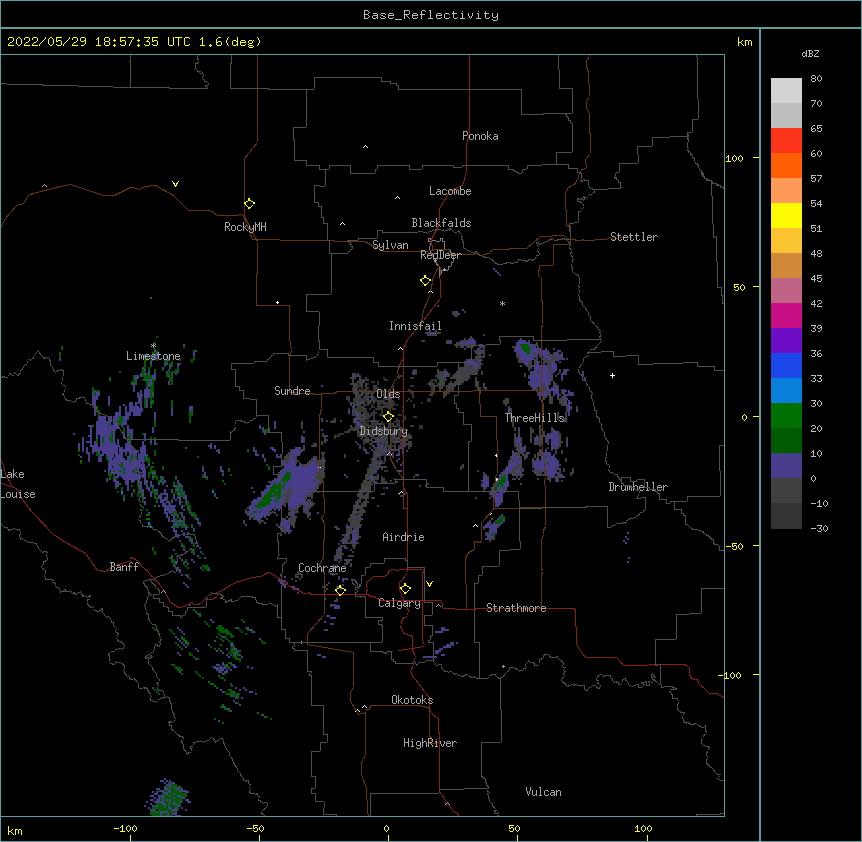Click the Sundre town label
Image resolution: width=862 pixels, height=842 pixels.
click(292, 391)
